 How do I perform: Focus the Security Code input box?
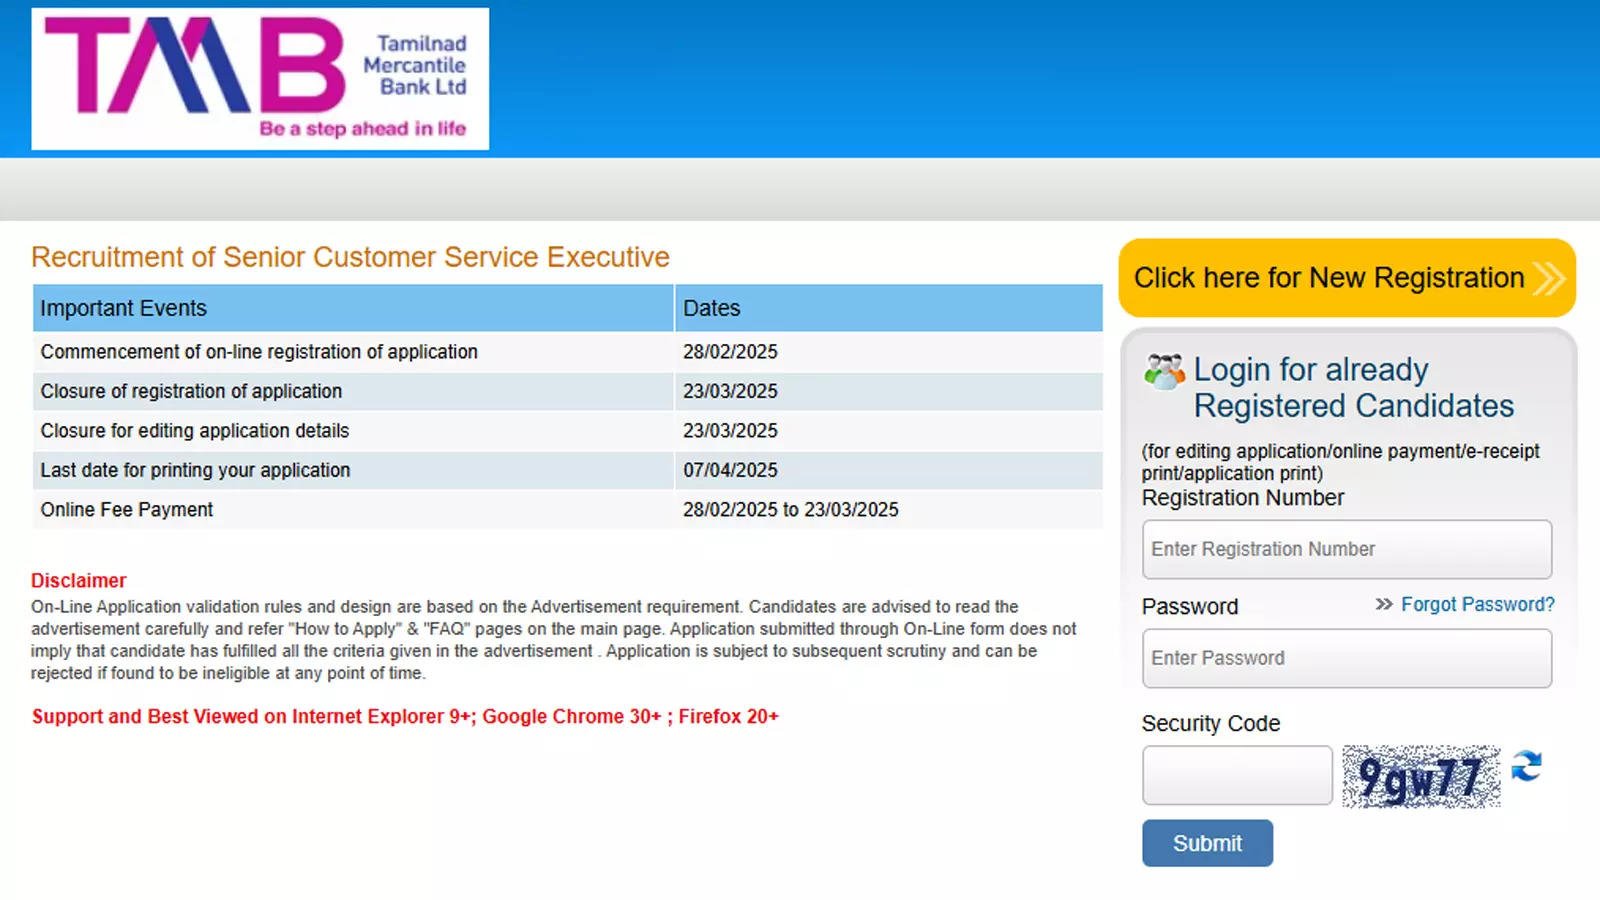click(1237, 775)
